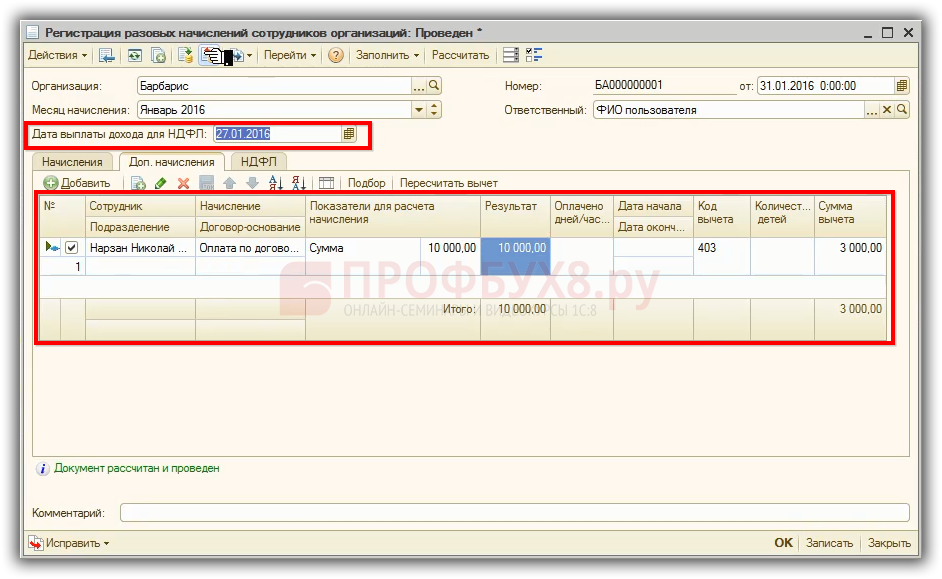
Task: Click the help question mark icon
Action: click(336, 55)
